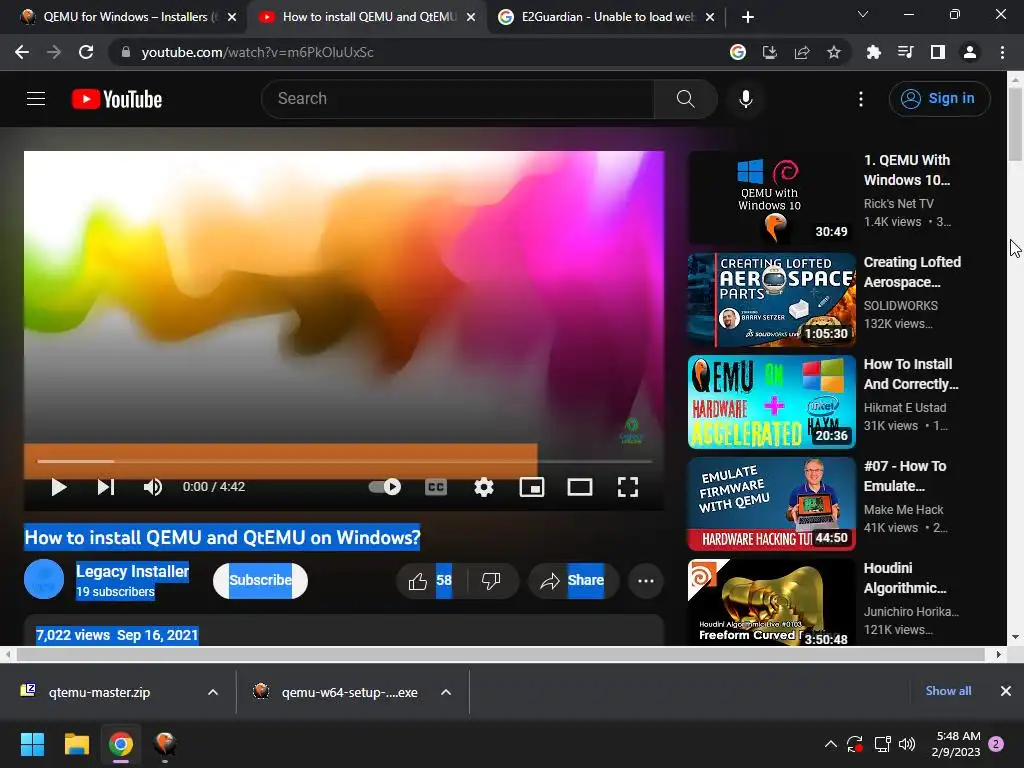
Task: Enter full screen playback
Action: [628, 487]
